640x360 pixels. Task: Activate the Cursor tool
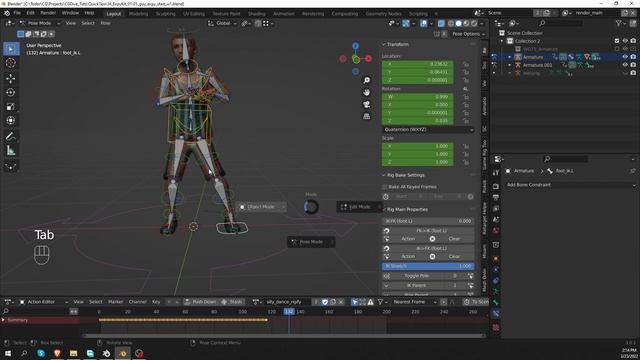(x=11, y=63)
